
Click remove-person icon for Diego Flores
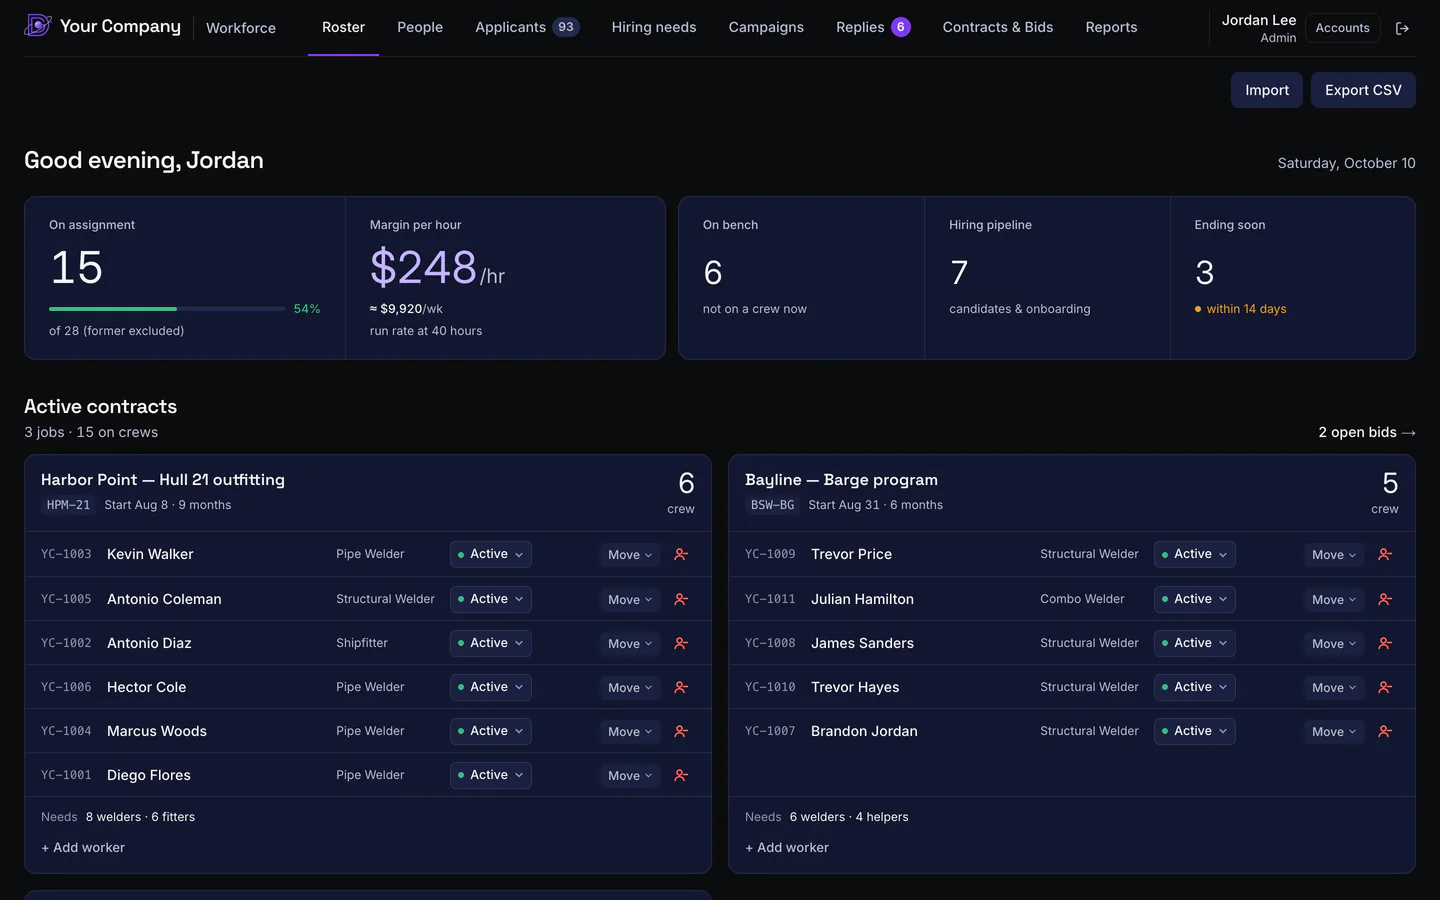[681, 775]
